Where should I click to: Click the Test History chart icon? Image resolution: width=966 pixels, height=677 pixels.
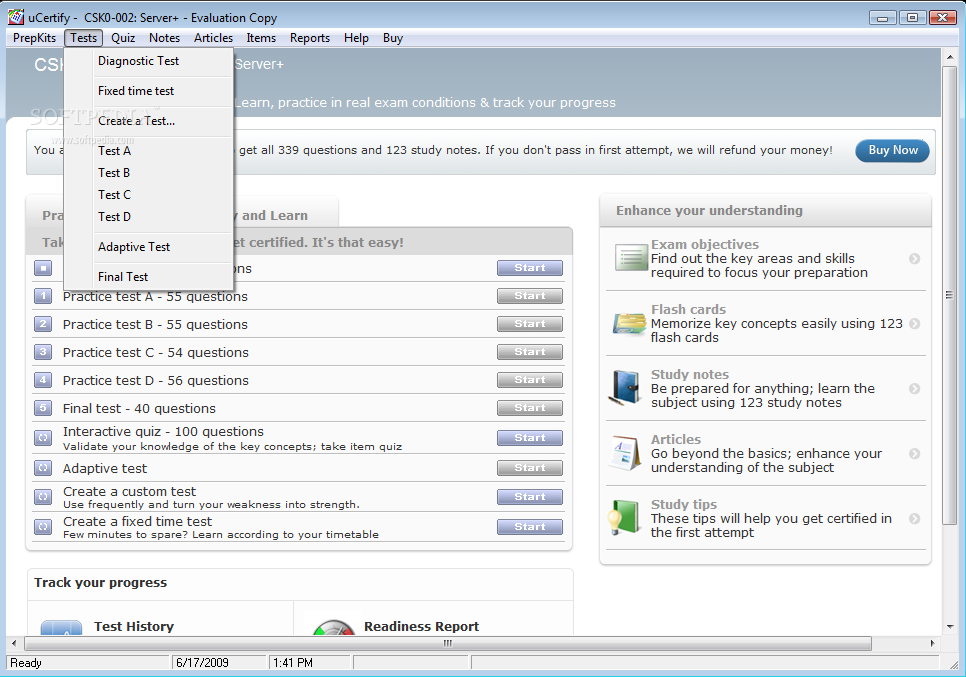61,627
